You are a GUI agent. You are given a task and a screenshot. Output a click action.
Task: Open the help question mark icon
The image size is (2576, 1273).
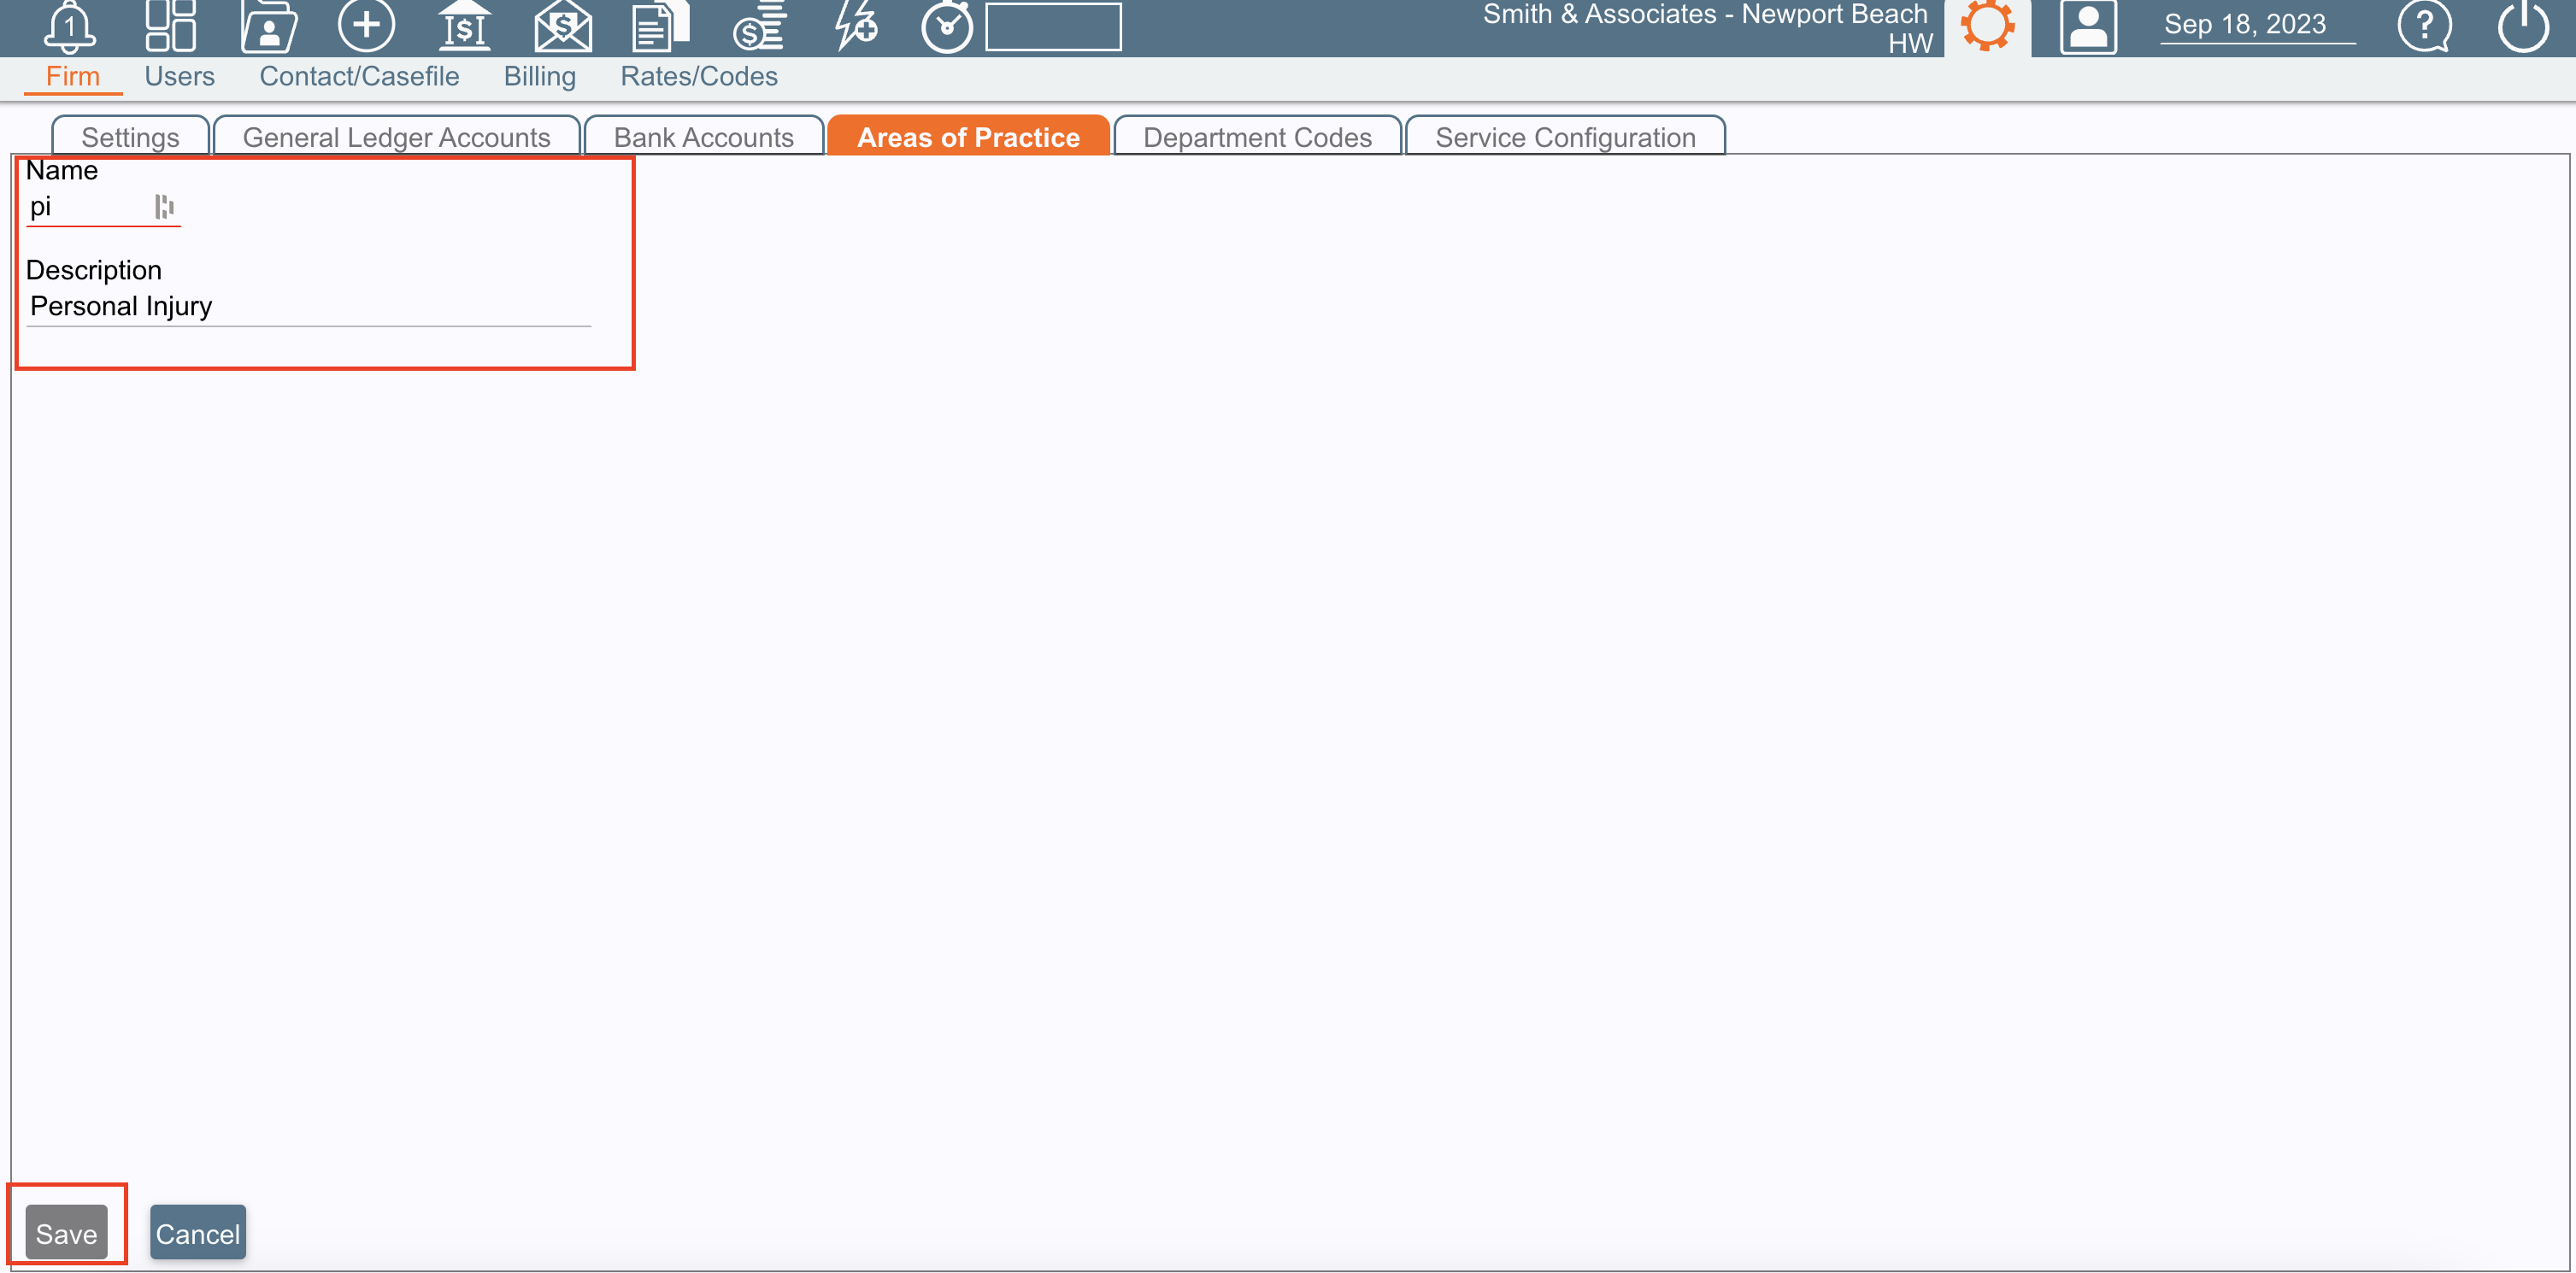coord(2424,25)
